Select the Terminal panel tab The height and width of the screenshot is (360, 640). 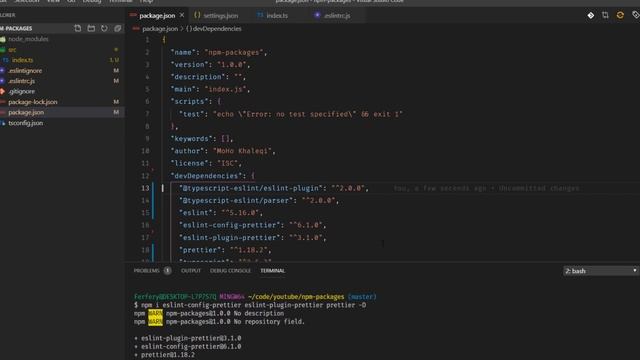(x=273, y=271)
